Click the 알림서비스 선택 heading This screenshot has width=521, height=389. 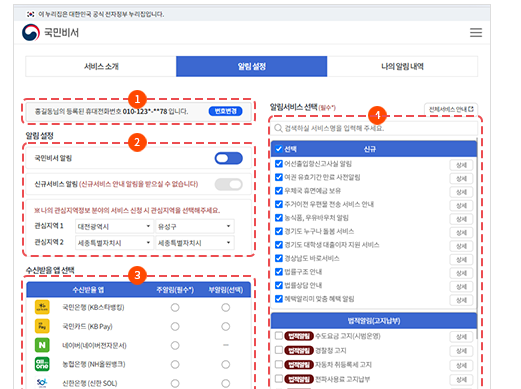(293, 107)
